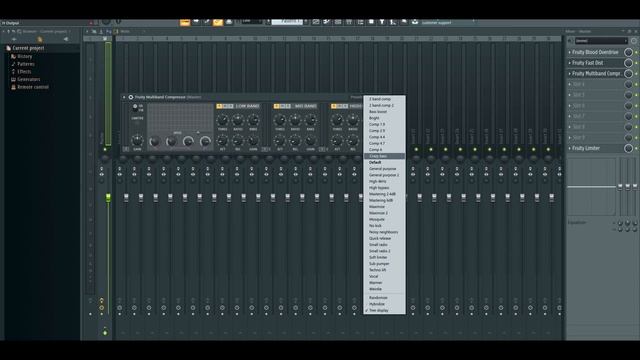This screenshot has width=640, height=360.
Task: Click Presets label in compressor title bar
Action: pos(356,97)
